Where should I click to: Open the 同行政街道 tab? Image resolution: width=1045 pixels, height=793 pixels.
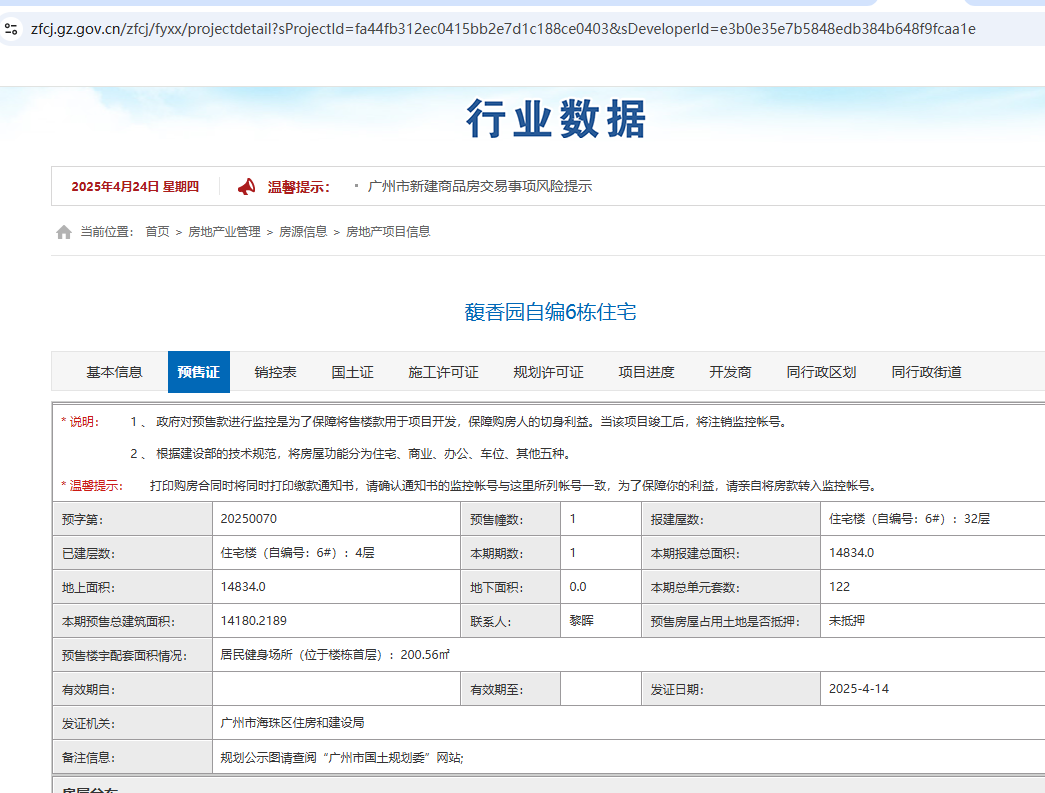926,372
